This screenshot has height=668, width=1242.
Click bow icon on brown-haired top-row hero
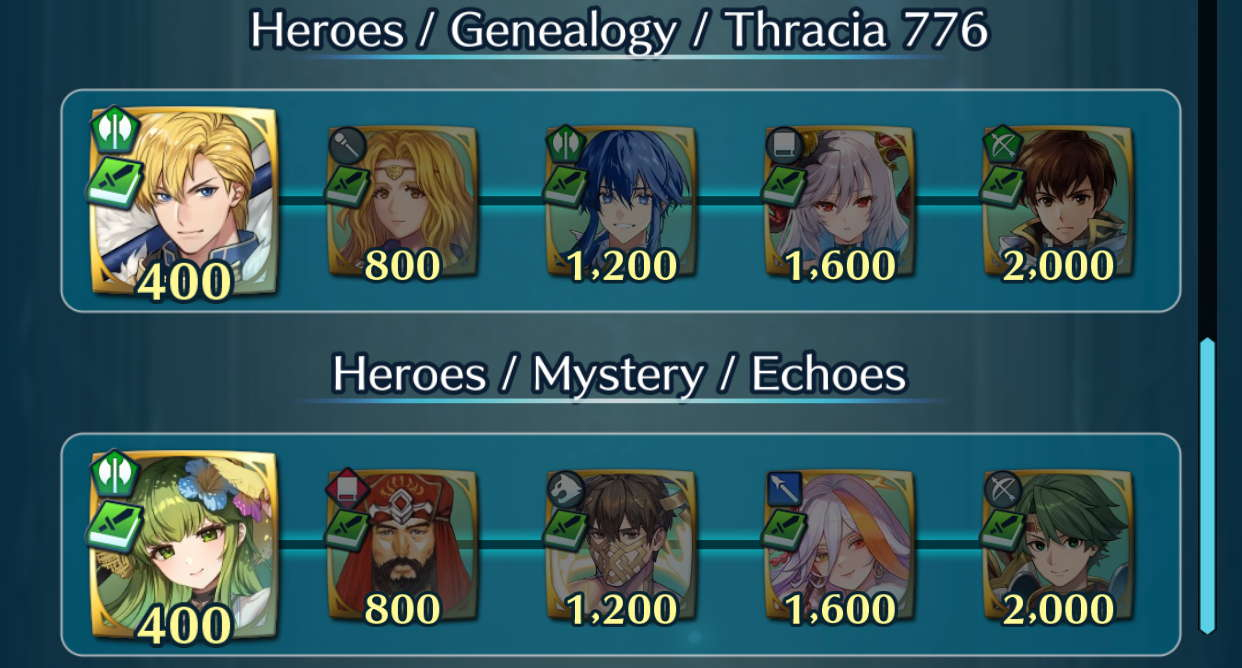pos(1002,146)
